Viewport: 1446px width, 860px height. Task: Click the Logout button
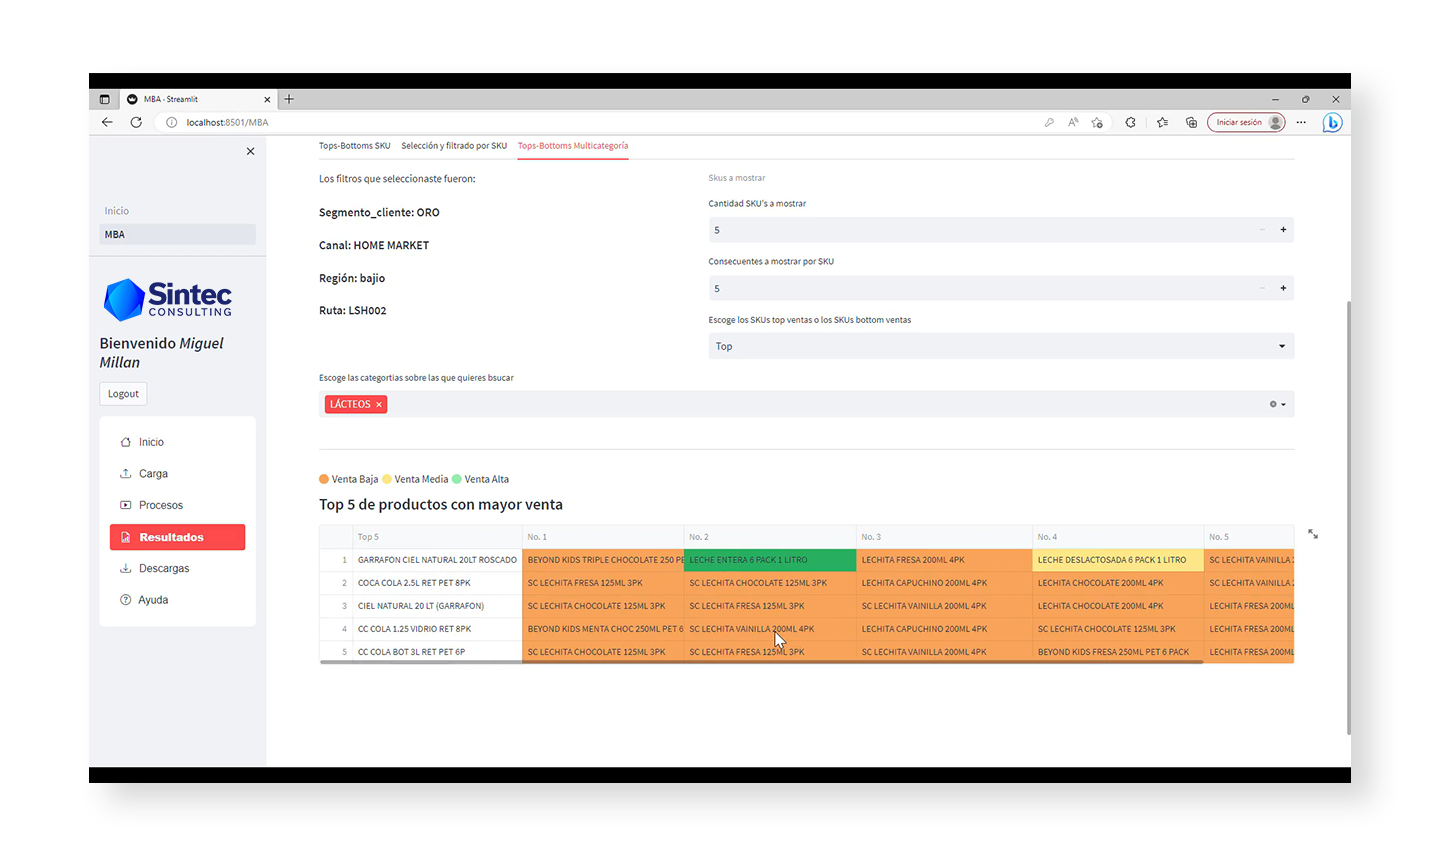tap(123, 394)
